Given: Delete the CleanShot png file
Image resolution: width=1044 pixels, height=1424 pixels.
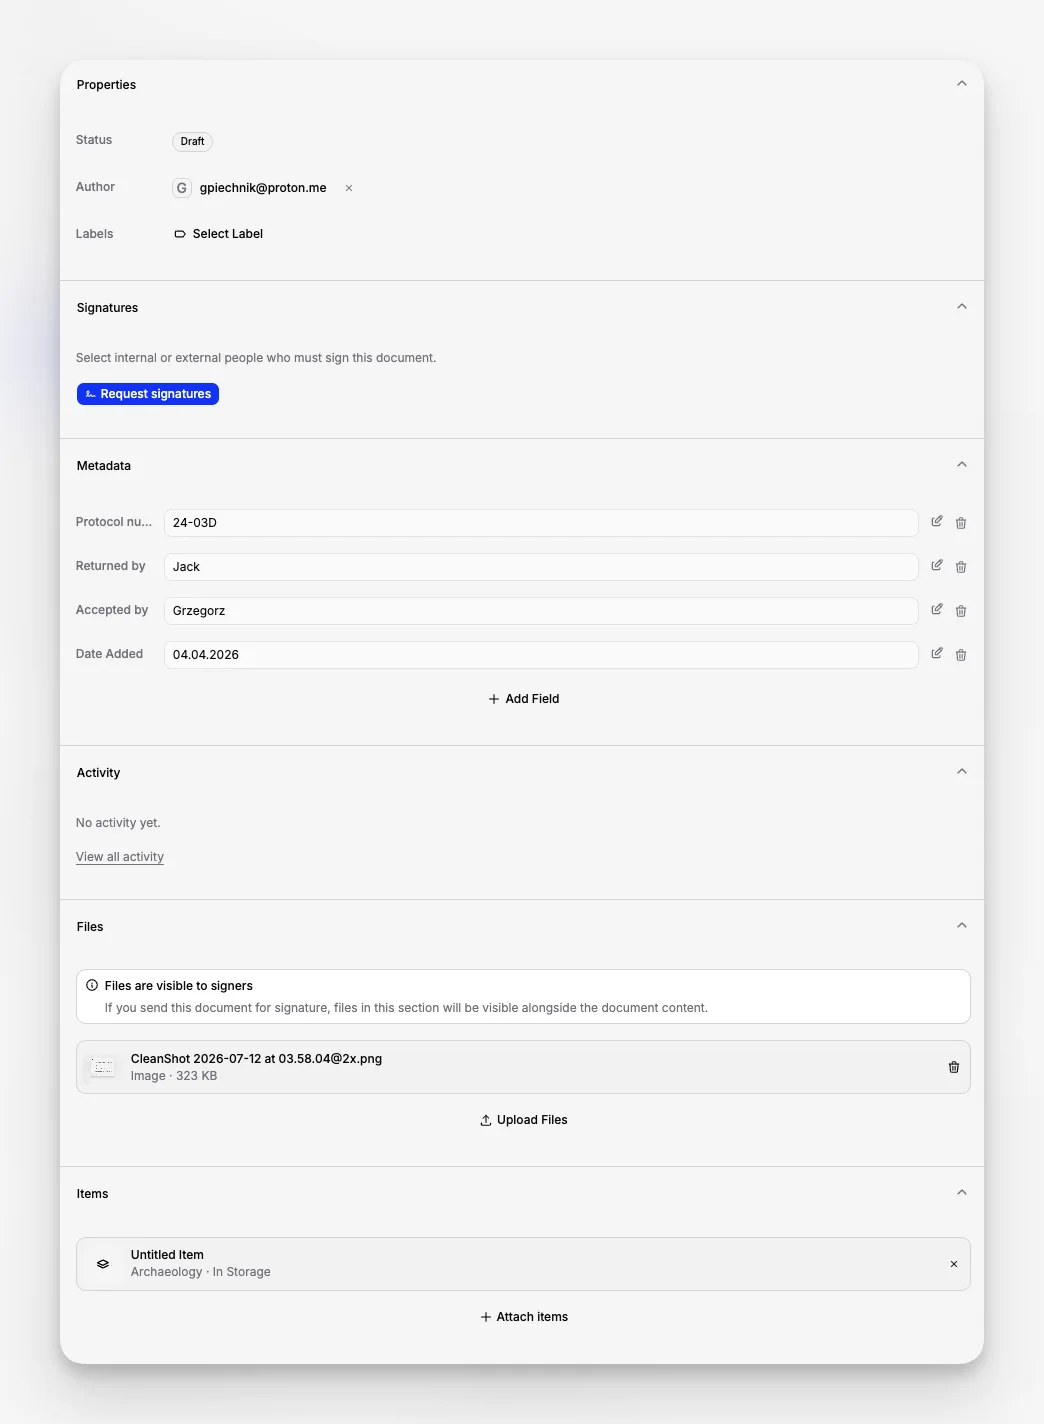Looking at the screenshot, I should pos(954,1067).
